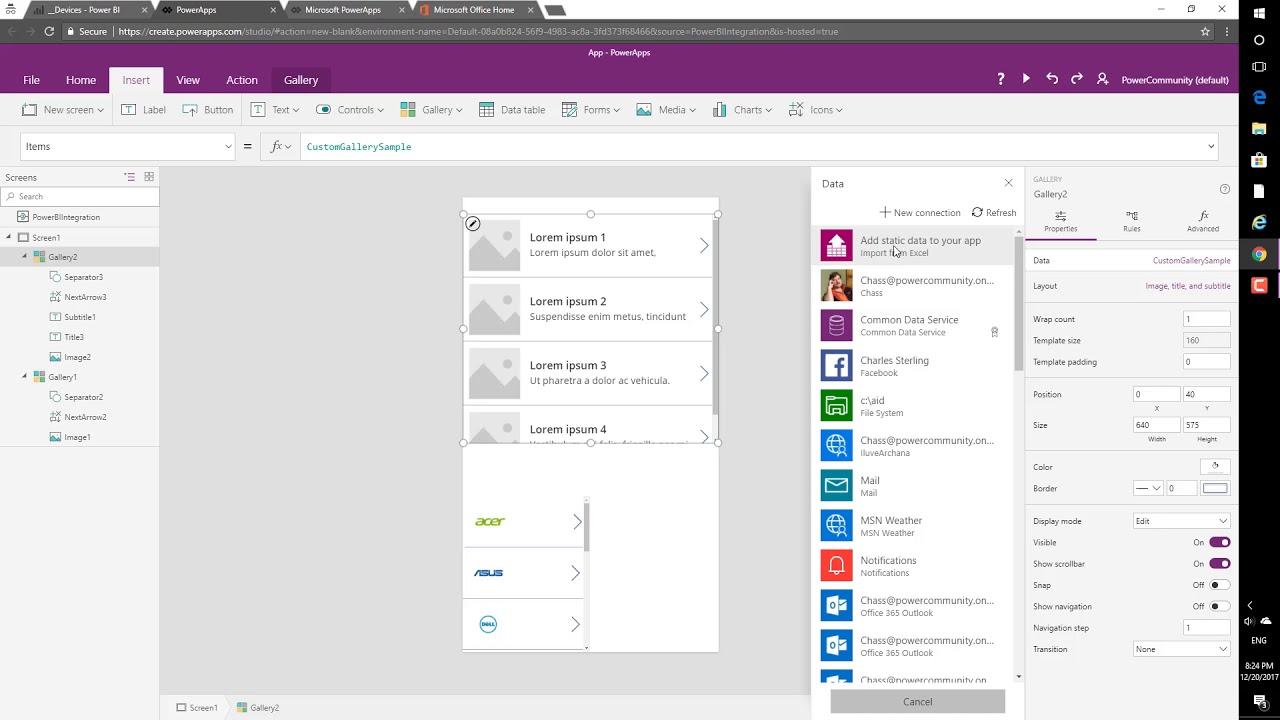Insert a Data table
The image size is (1280, 720).
[x=512, y=110]
